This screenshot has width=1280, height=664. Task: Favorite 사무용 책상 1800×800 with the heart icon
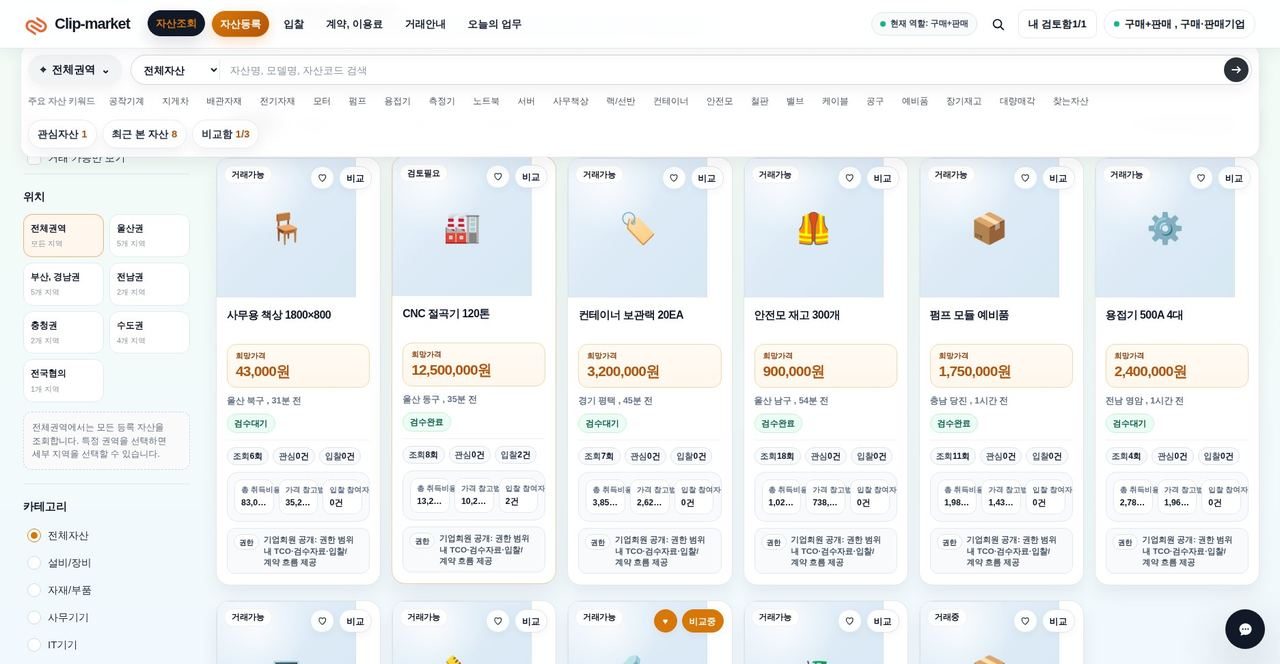click(x=322, y=178)
